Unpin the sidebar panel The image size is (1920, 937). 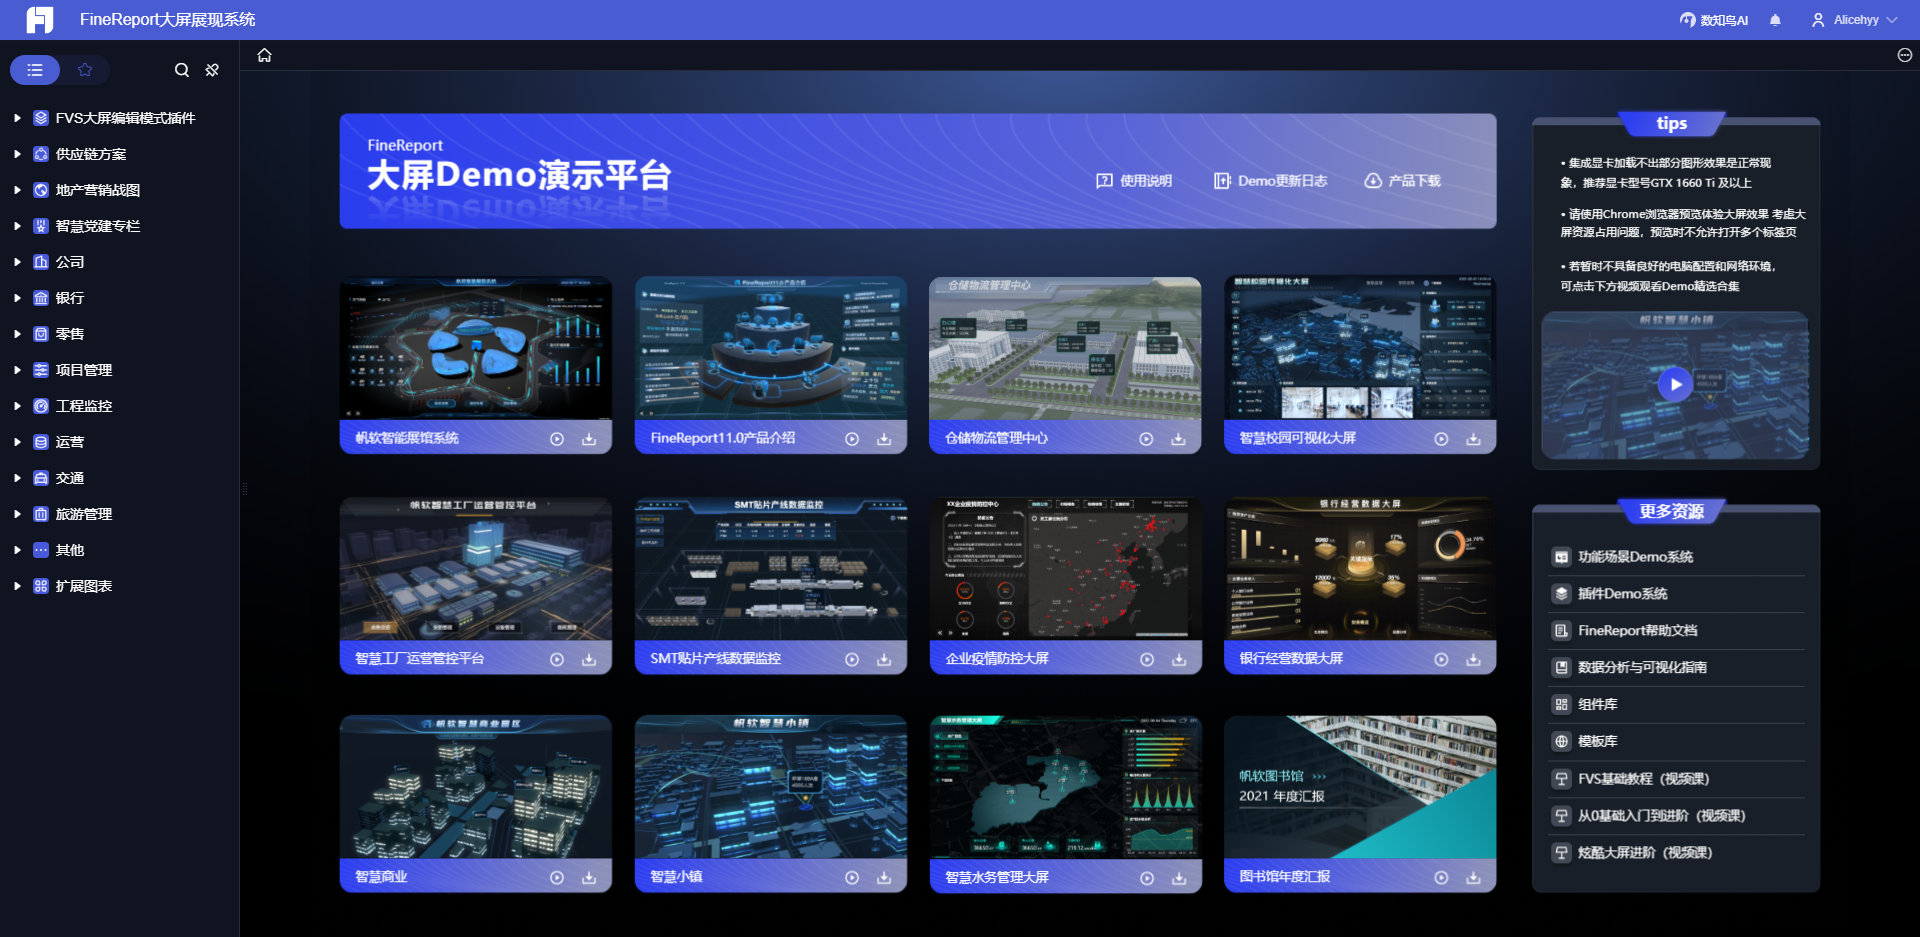[x=212, y=70]
